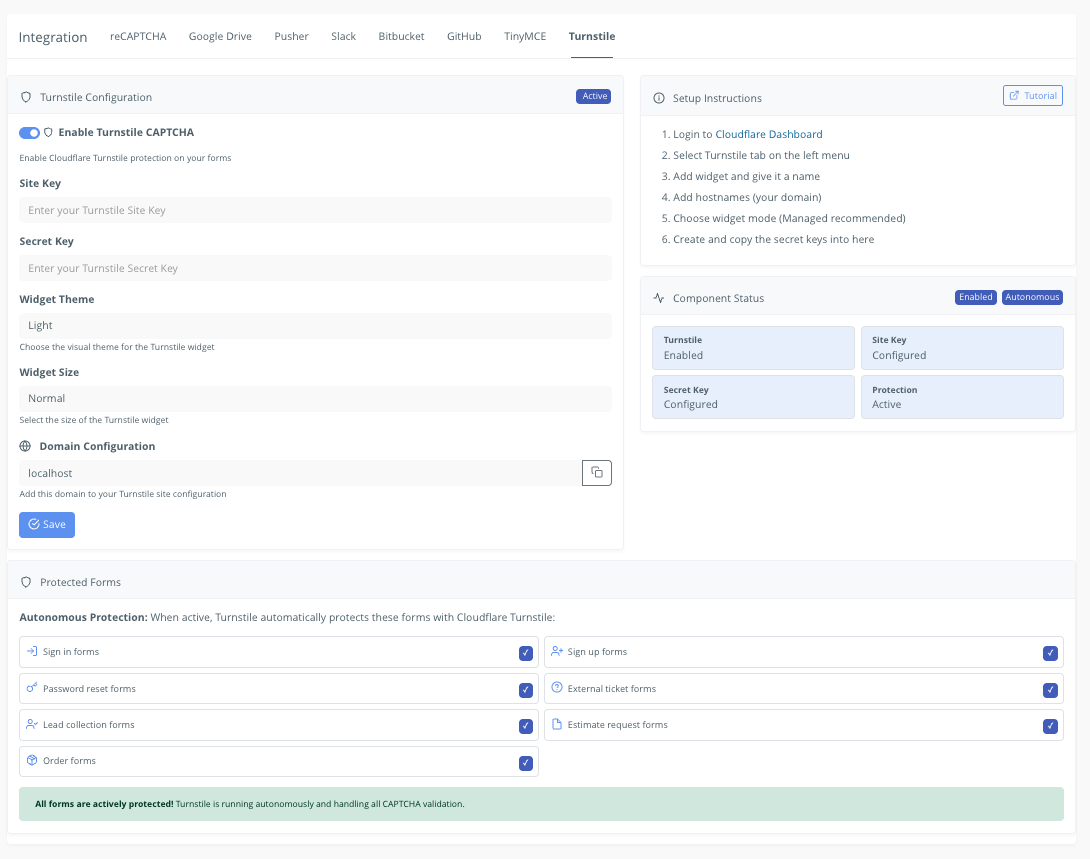Click the globe icon beside Domain Configuration

pos(26,446)
